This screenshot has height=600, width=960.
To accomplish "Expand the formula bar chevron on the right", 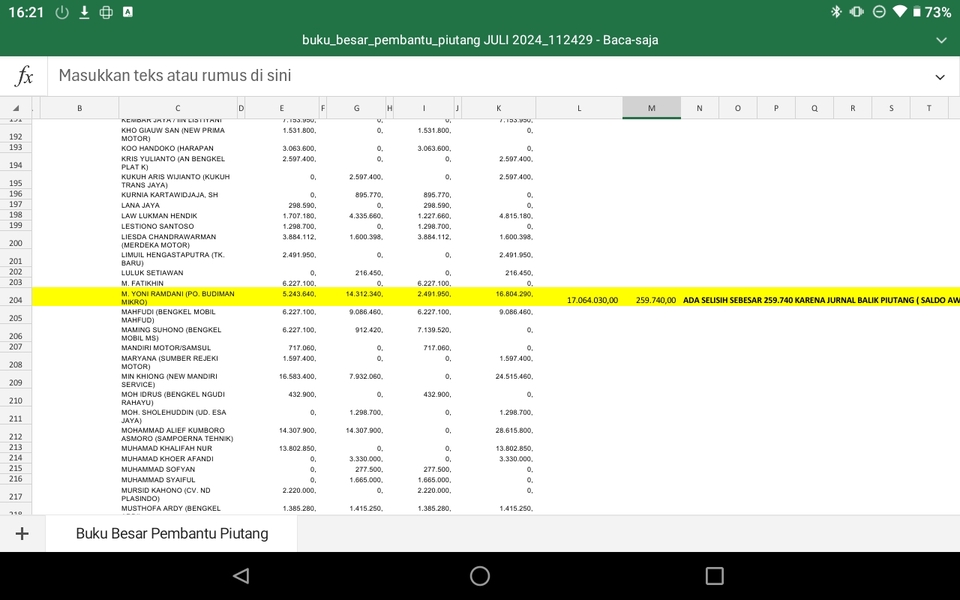I will tap(939, 76).
